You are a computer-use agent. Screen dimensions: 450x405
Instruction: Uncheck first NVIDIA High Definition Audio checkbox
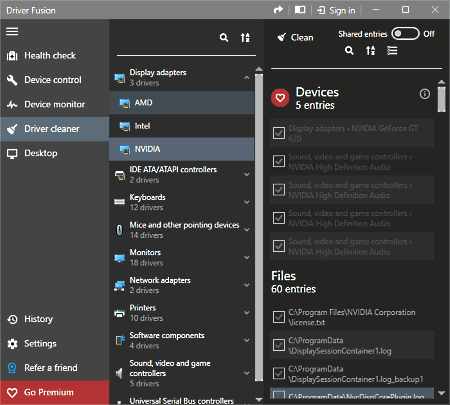(x=279, y=161)
